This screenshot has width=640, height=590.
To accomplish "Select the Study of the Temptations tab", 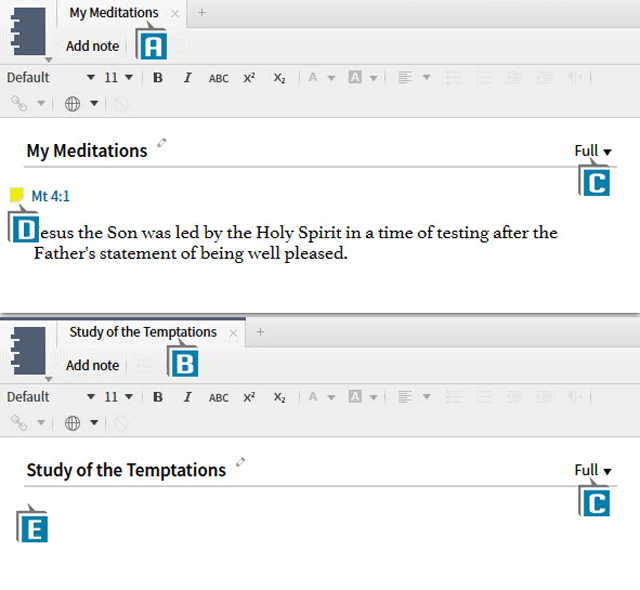I will [x=142, y=332].
